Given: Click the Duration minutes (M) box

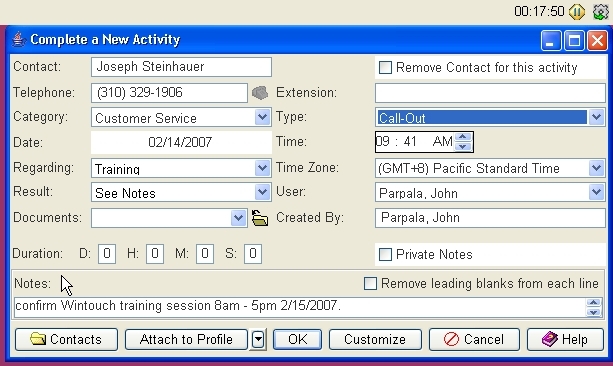Looking at the screenshot, I should 205,254.
